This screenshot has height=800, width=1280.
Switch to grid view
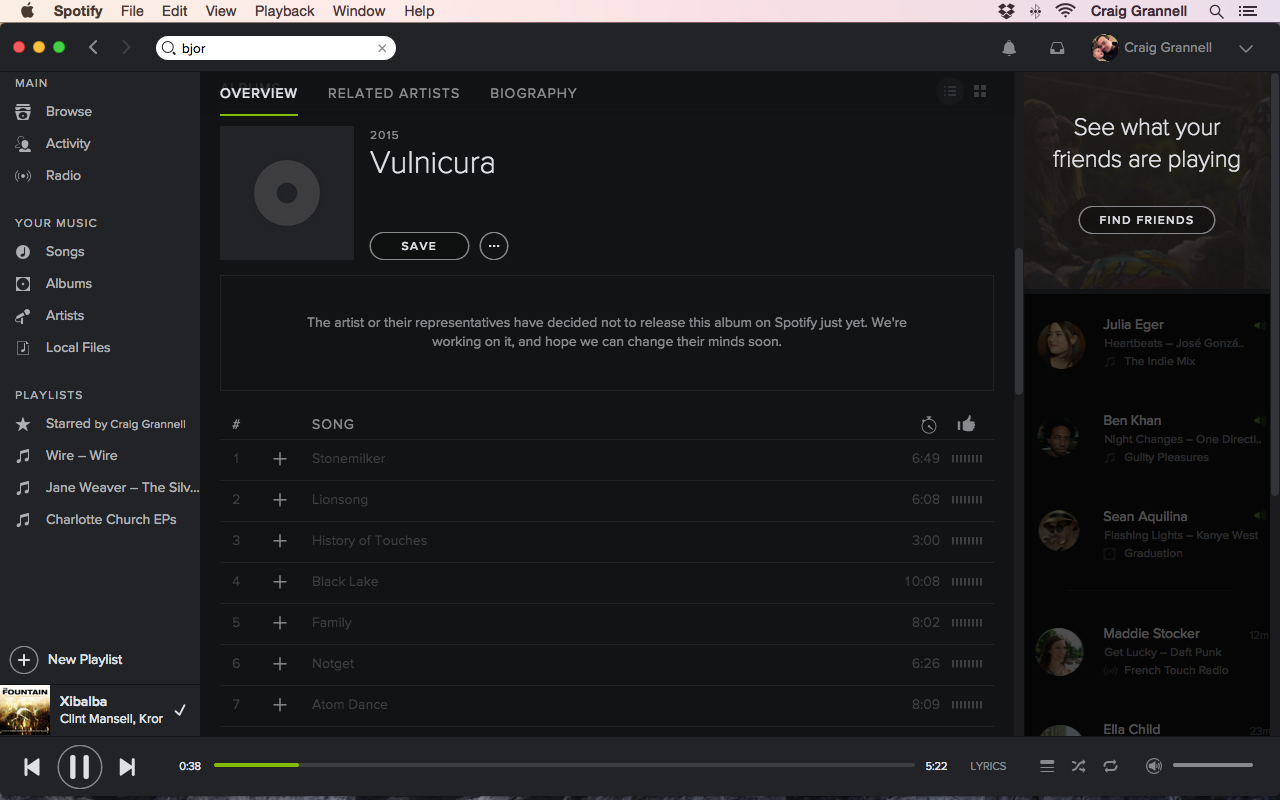[x=980, y=91]
